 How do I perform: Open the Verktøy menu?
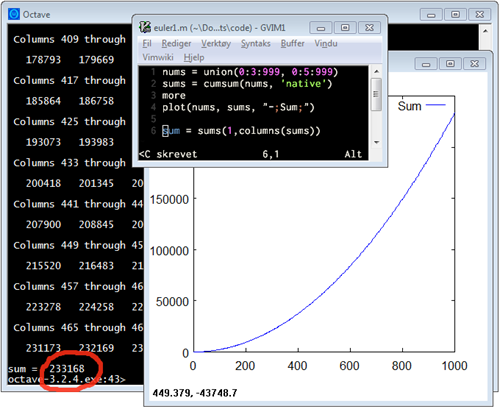click(216, 44)
